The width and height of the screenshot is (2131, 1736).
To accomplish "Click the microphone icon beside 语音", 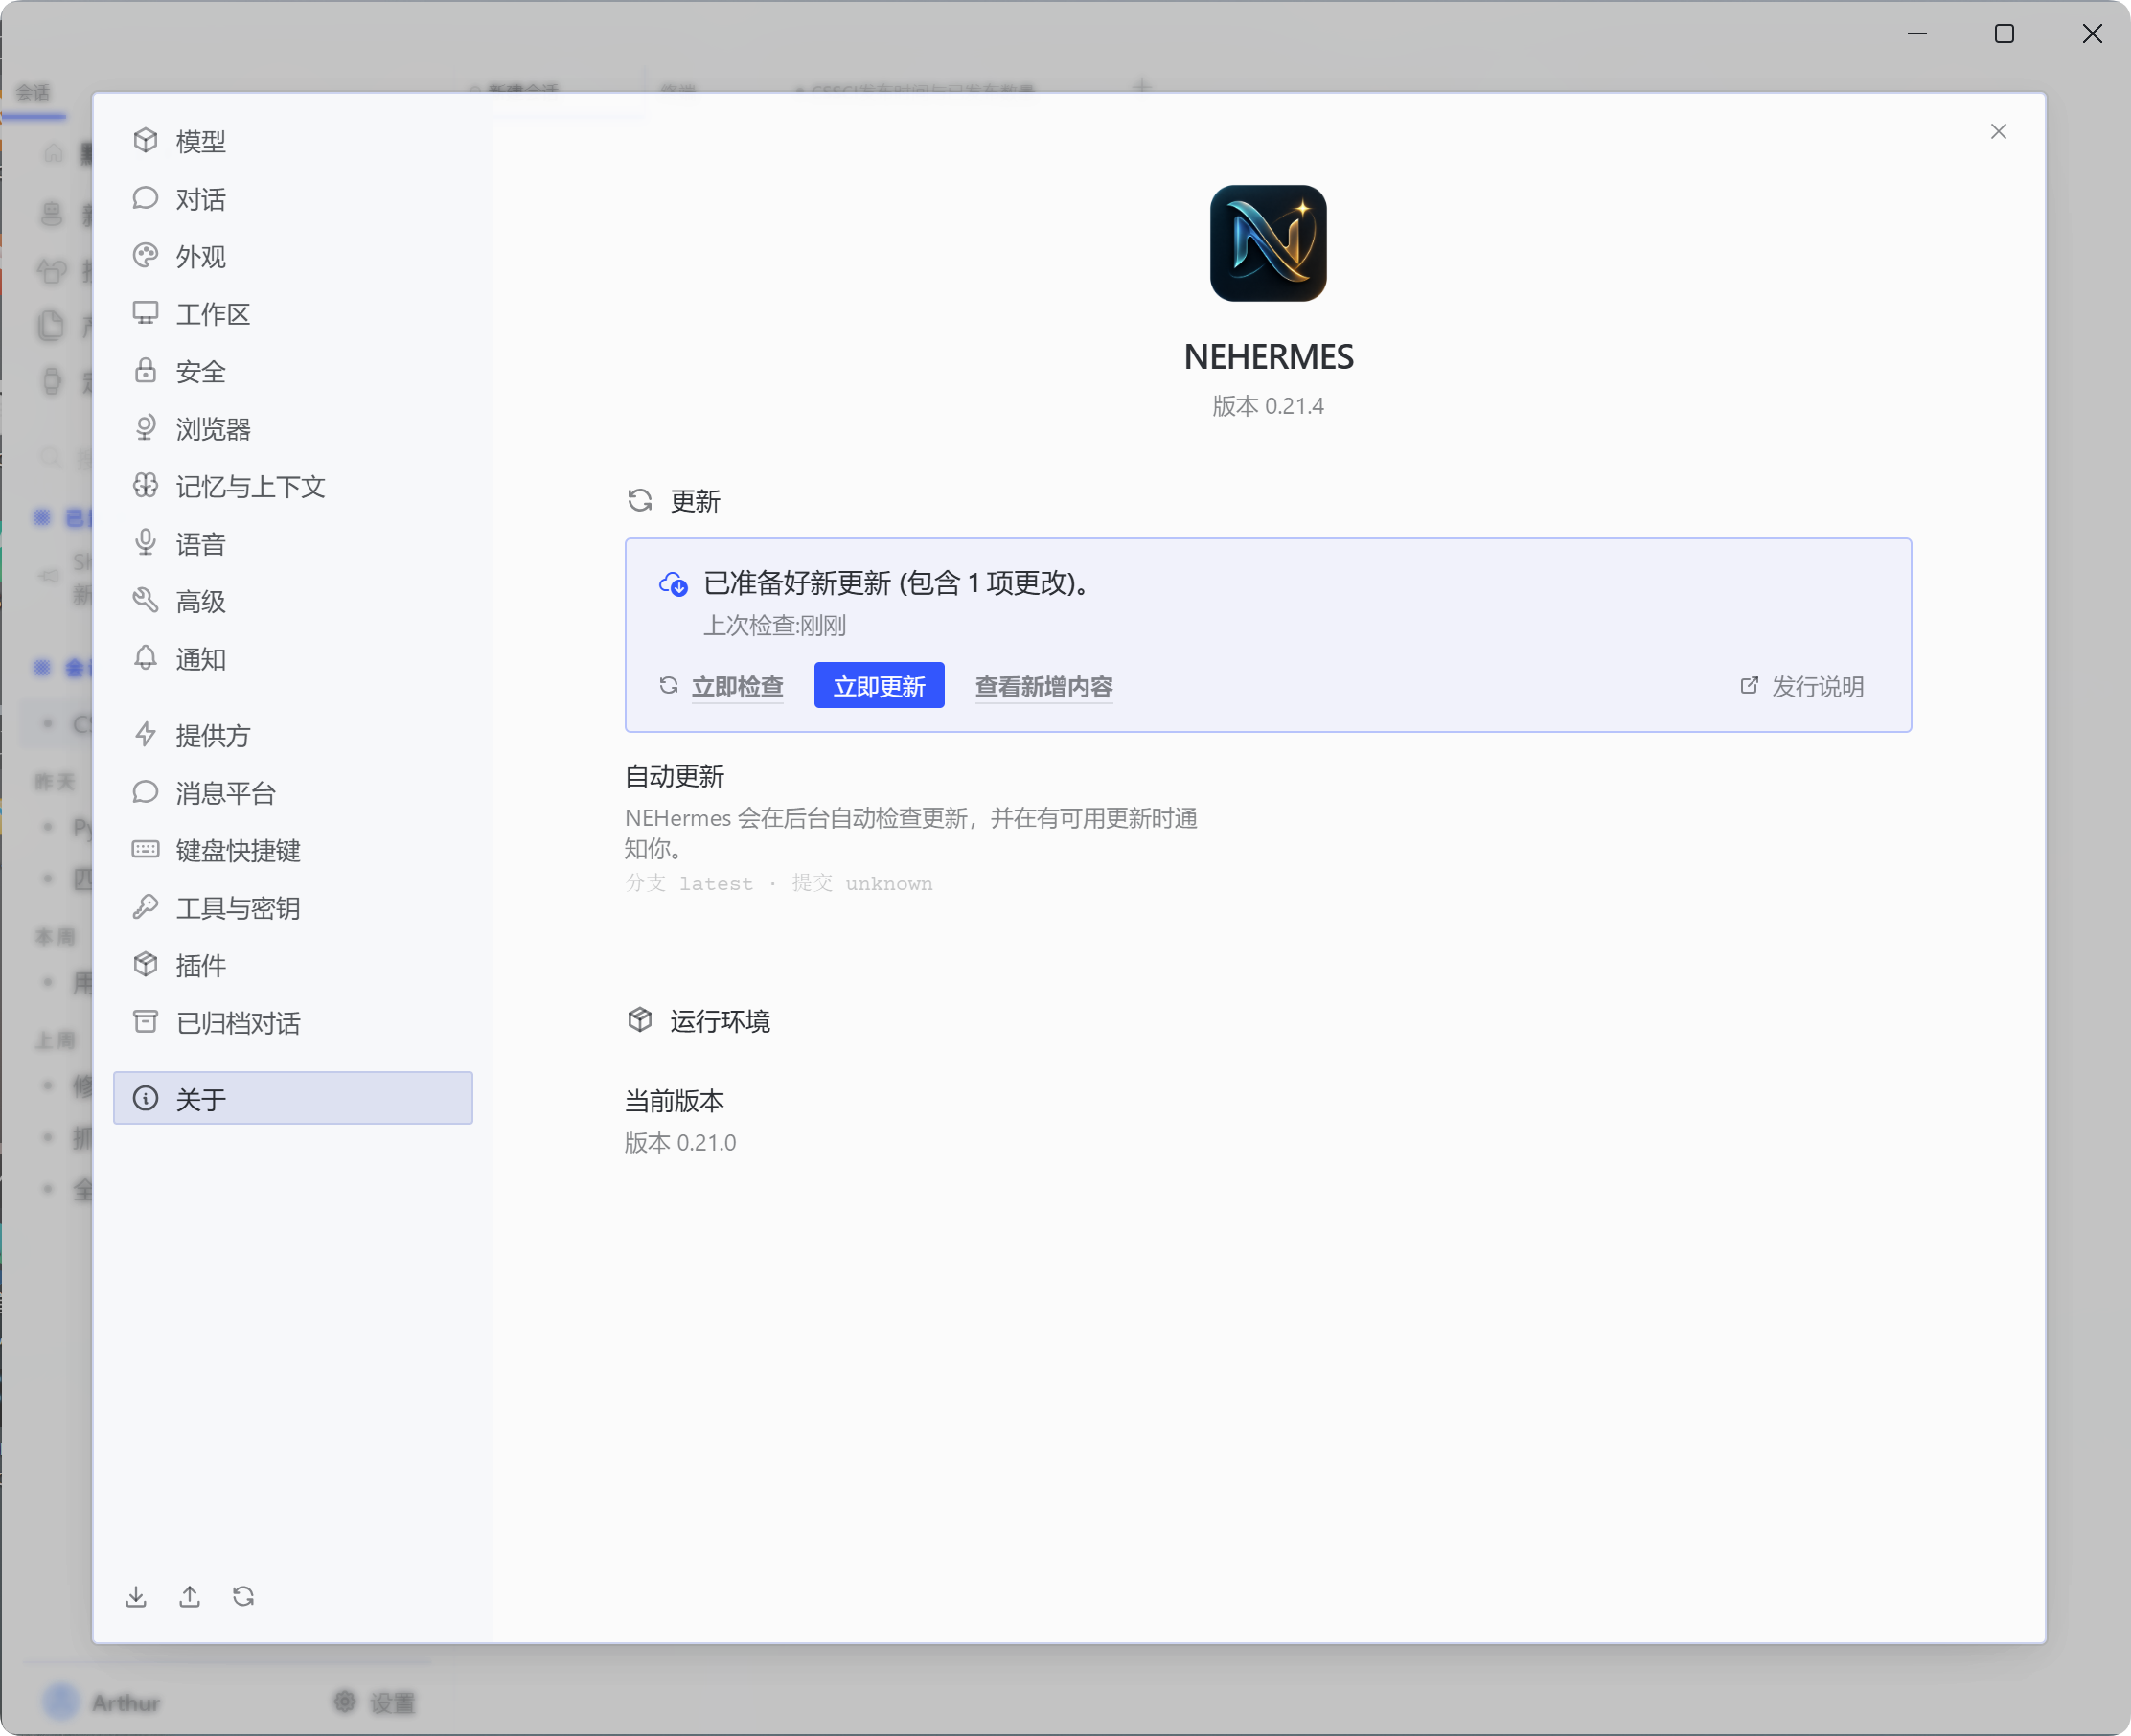I will click(x=145, y=543).
